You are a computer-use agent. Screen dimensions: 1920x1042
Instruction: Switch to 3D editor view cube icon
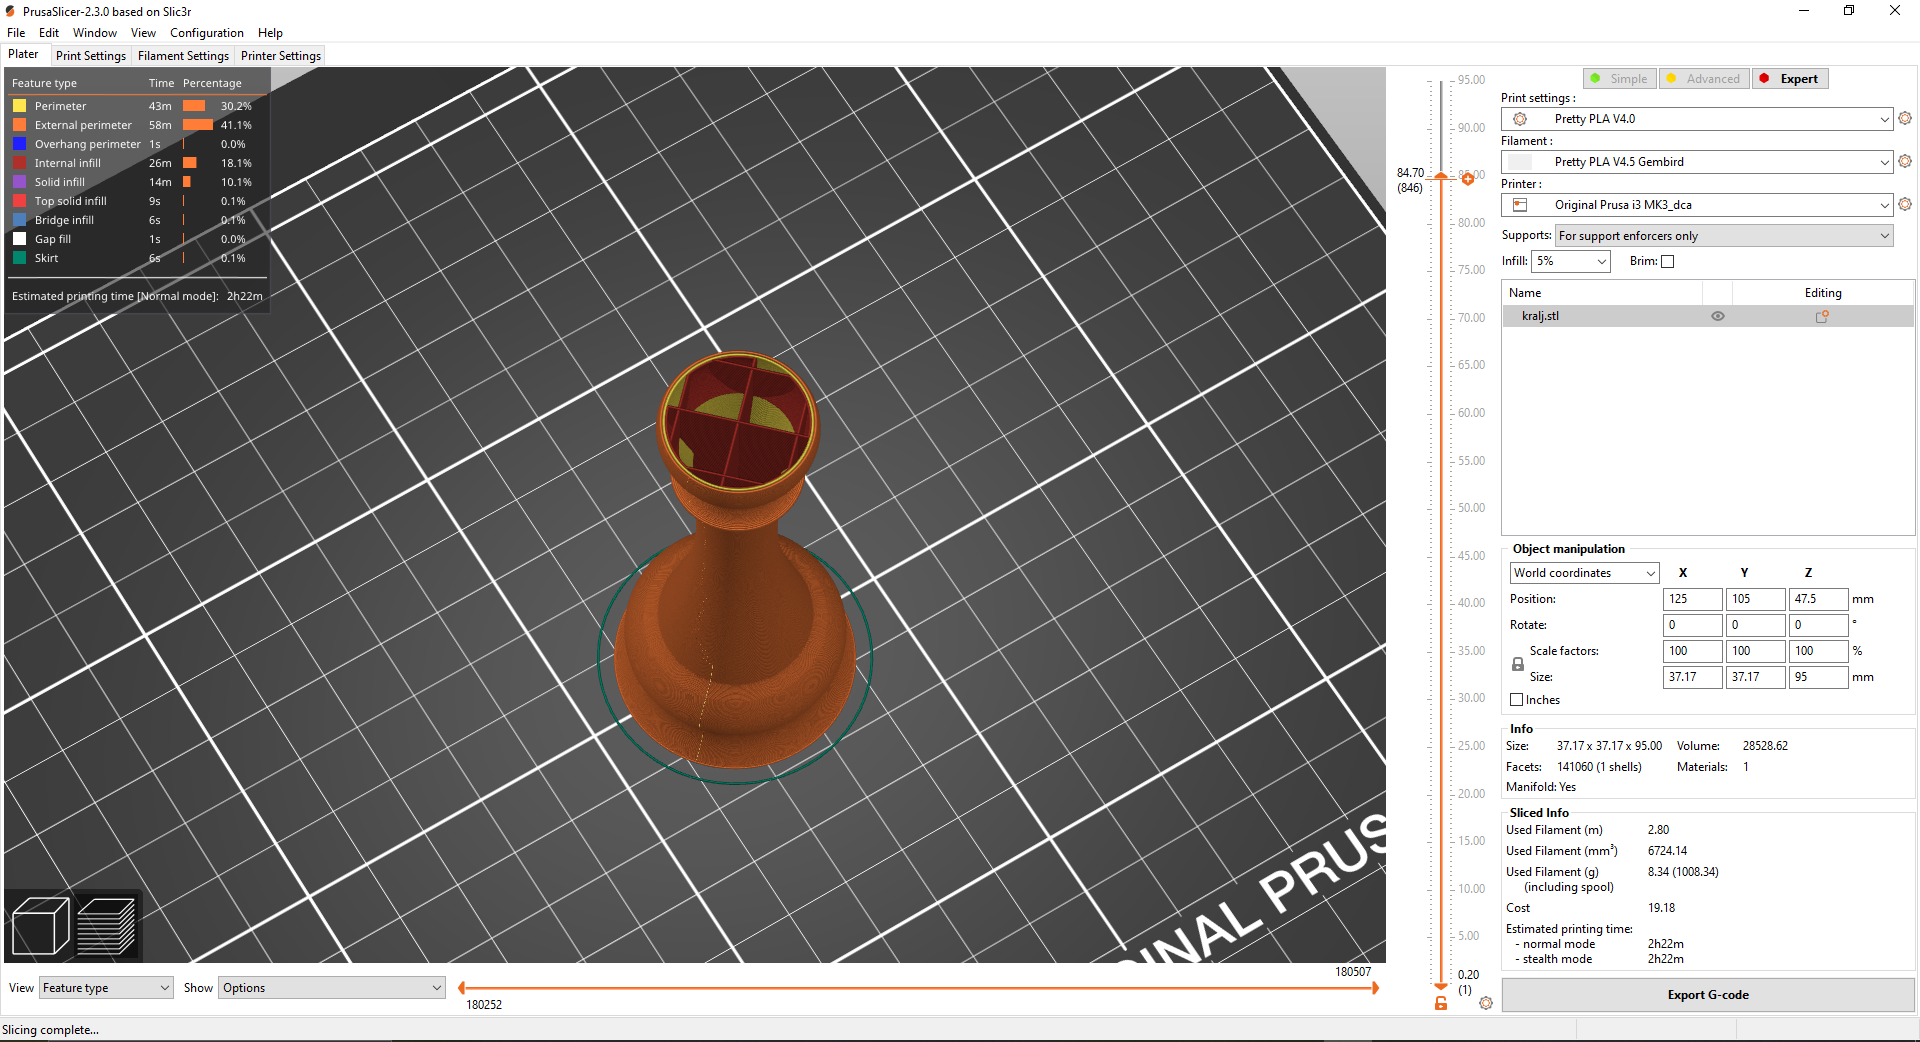[40, 926]
